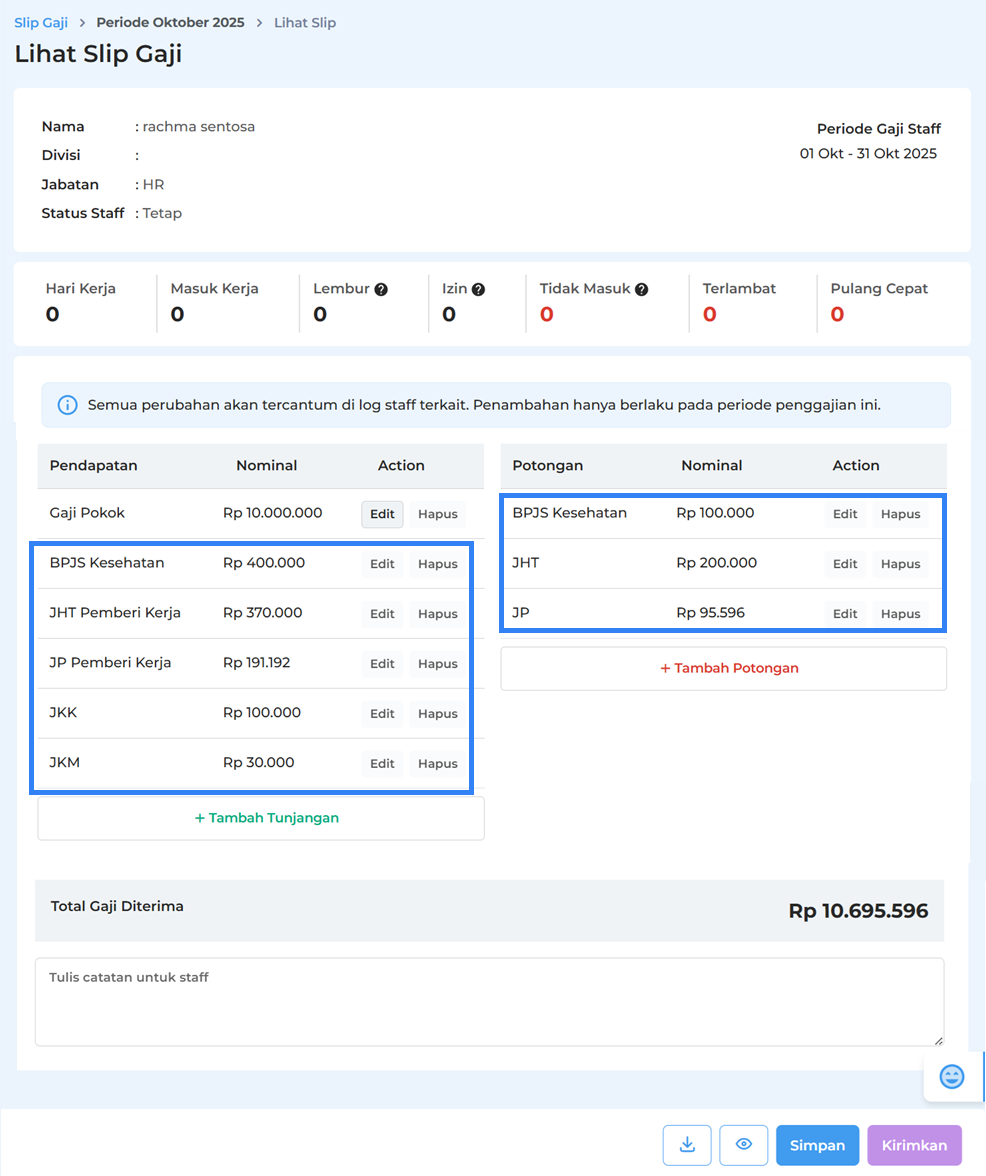Click the Lembur help question icon

[381, 289]
